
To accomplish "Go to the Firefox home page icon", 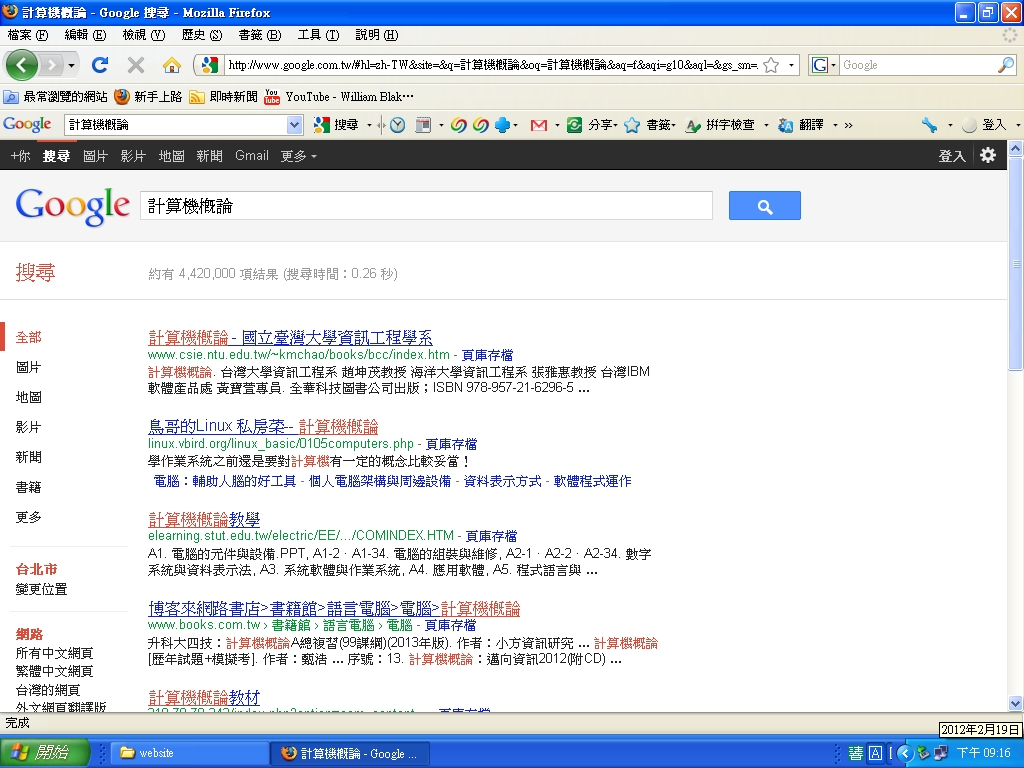I will [172, 65].
